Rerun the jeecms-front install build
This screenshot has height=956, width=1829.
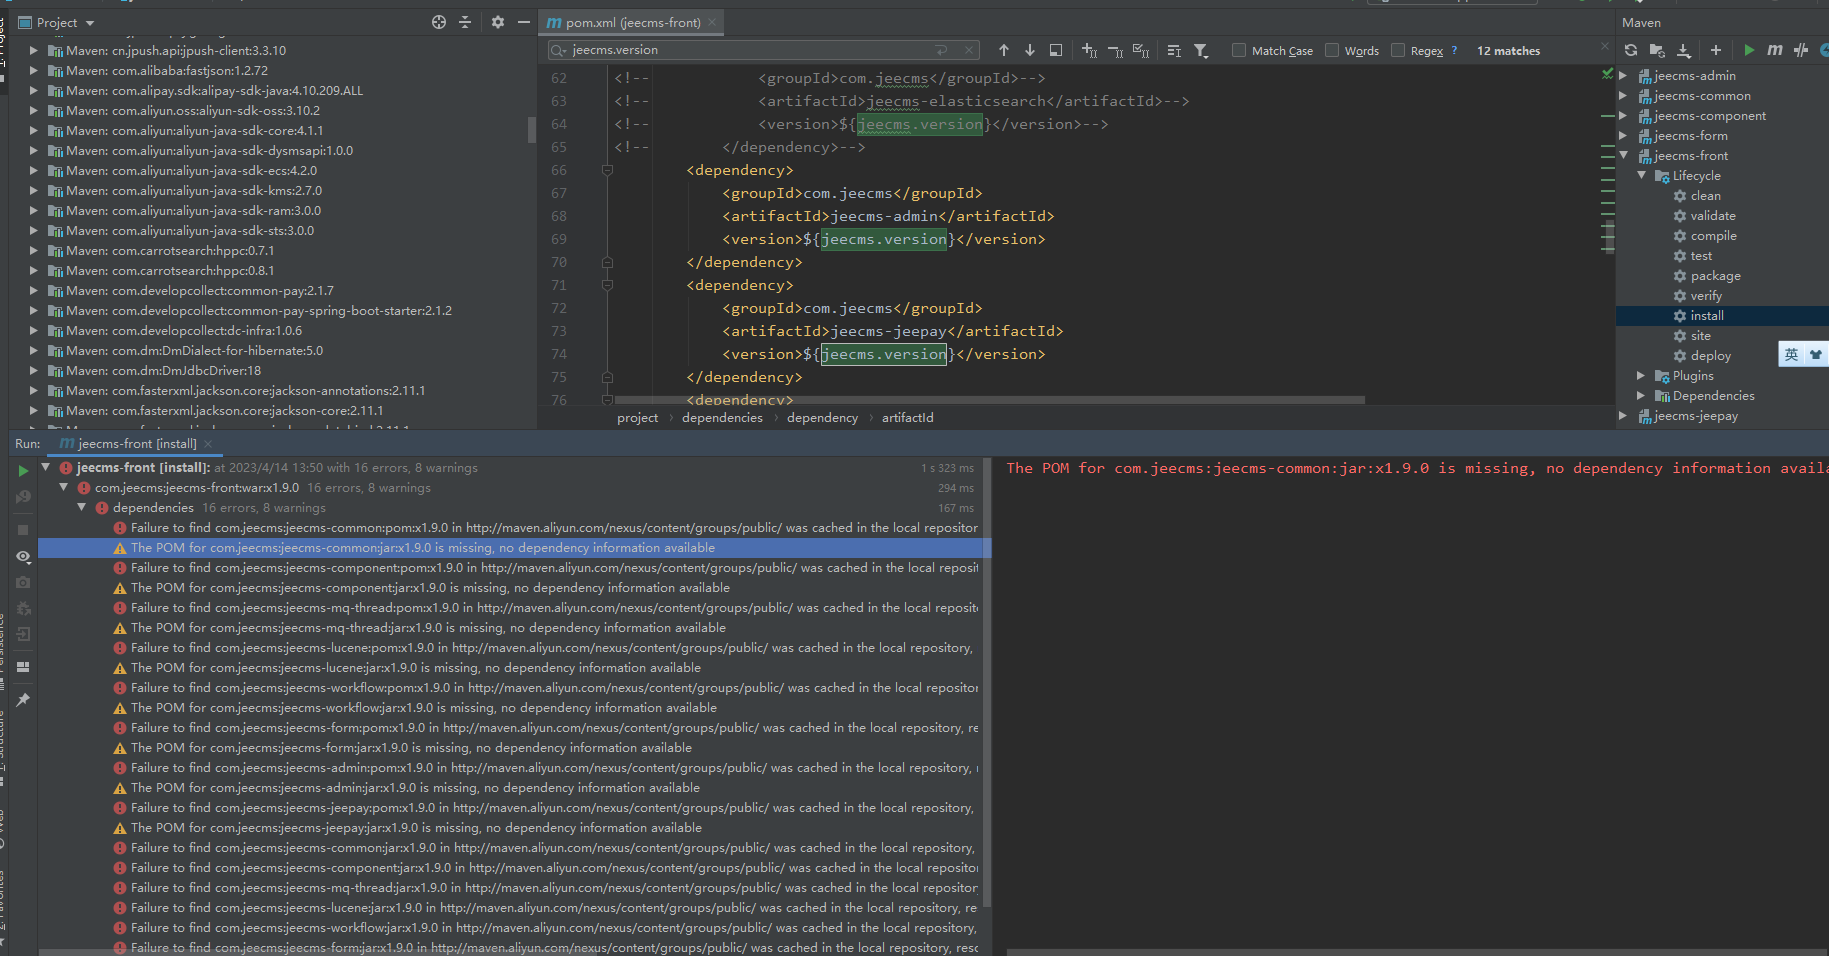(23, 471)
